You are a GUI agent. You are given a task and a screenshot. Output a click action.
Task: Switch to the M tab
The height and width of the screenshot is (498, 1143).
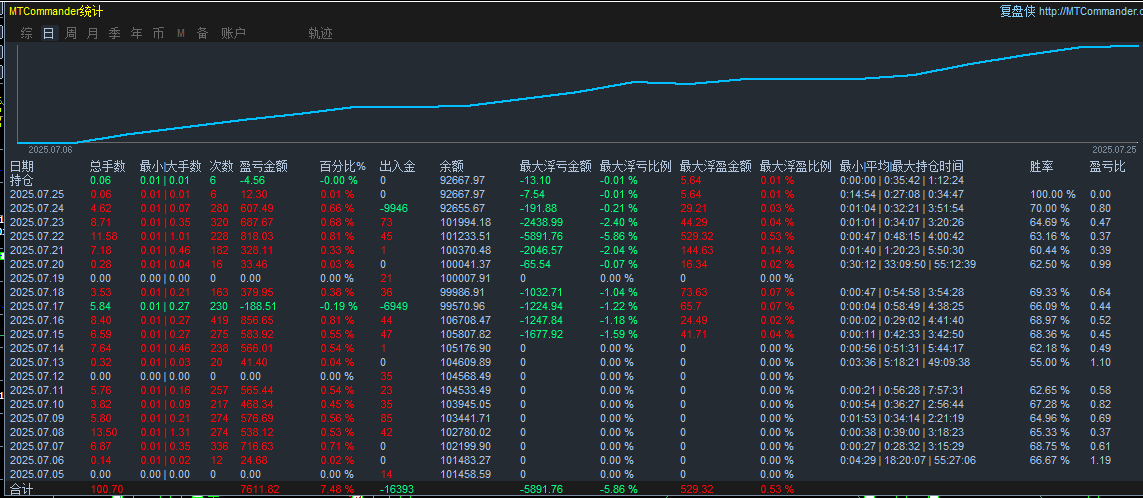click(180, 33)
